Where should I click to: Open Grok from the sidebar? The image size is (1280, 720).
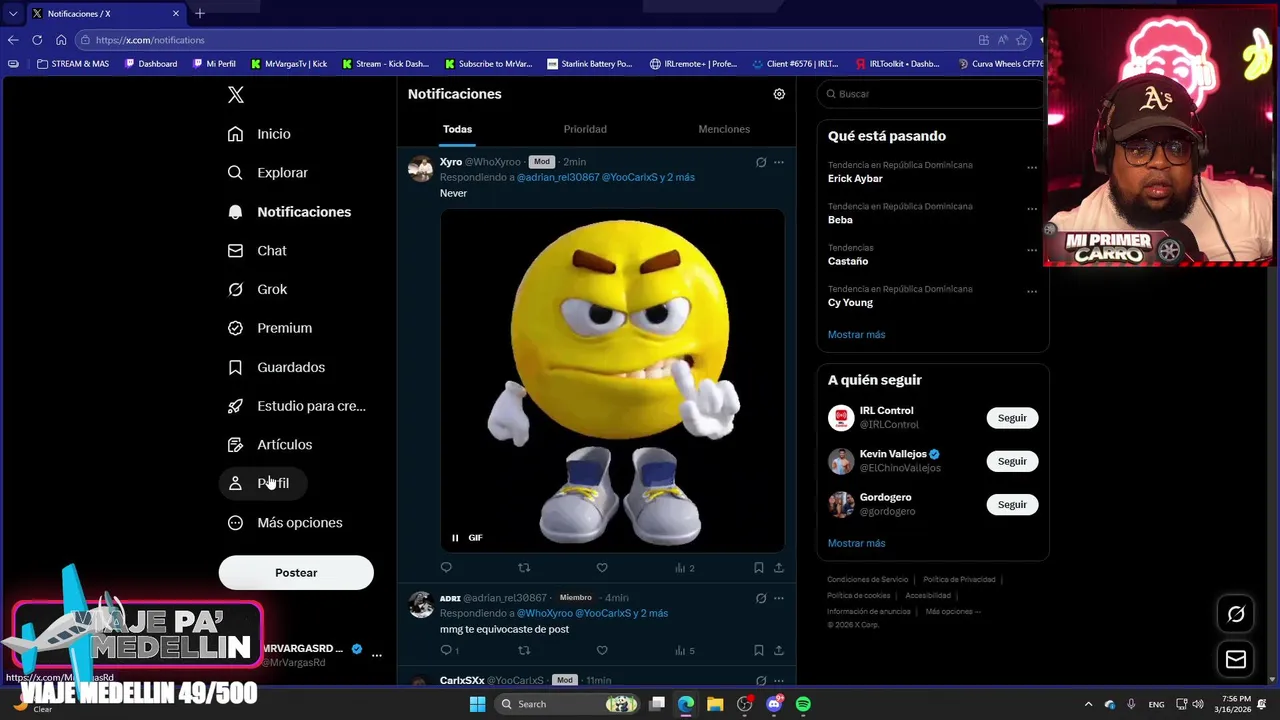[258, 290]
